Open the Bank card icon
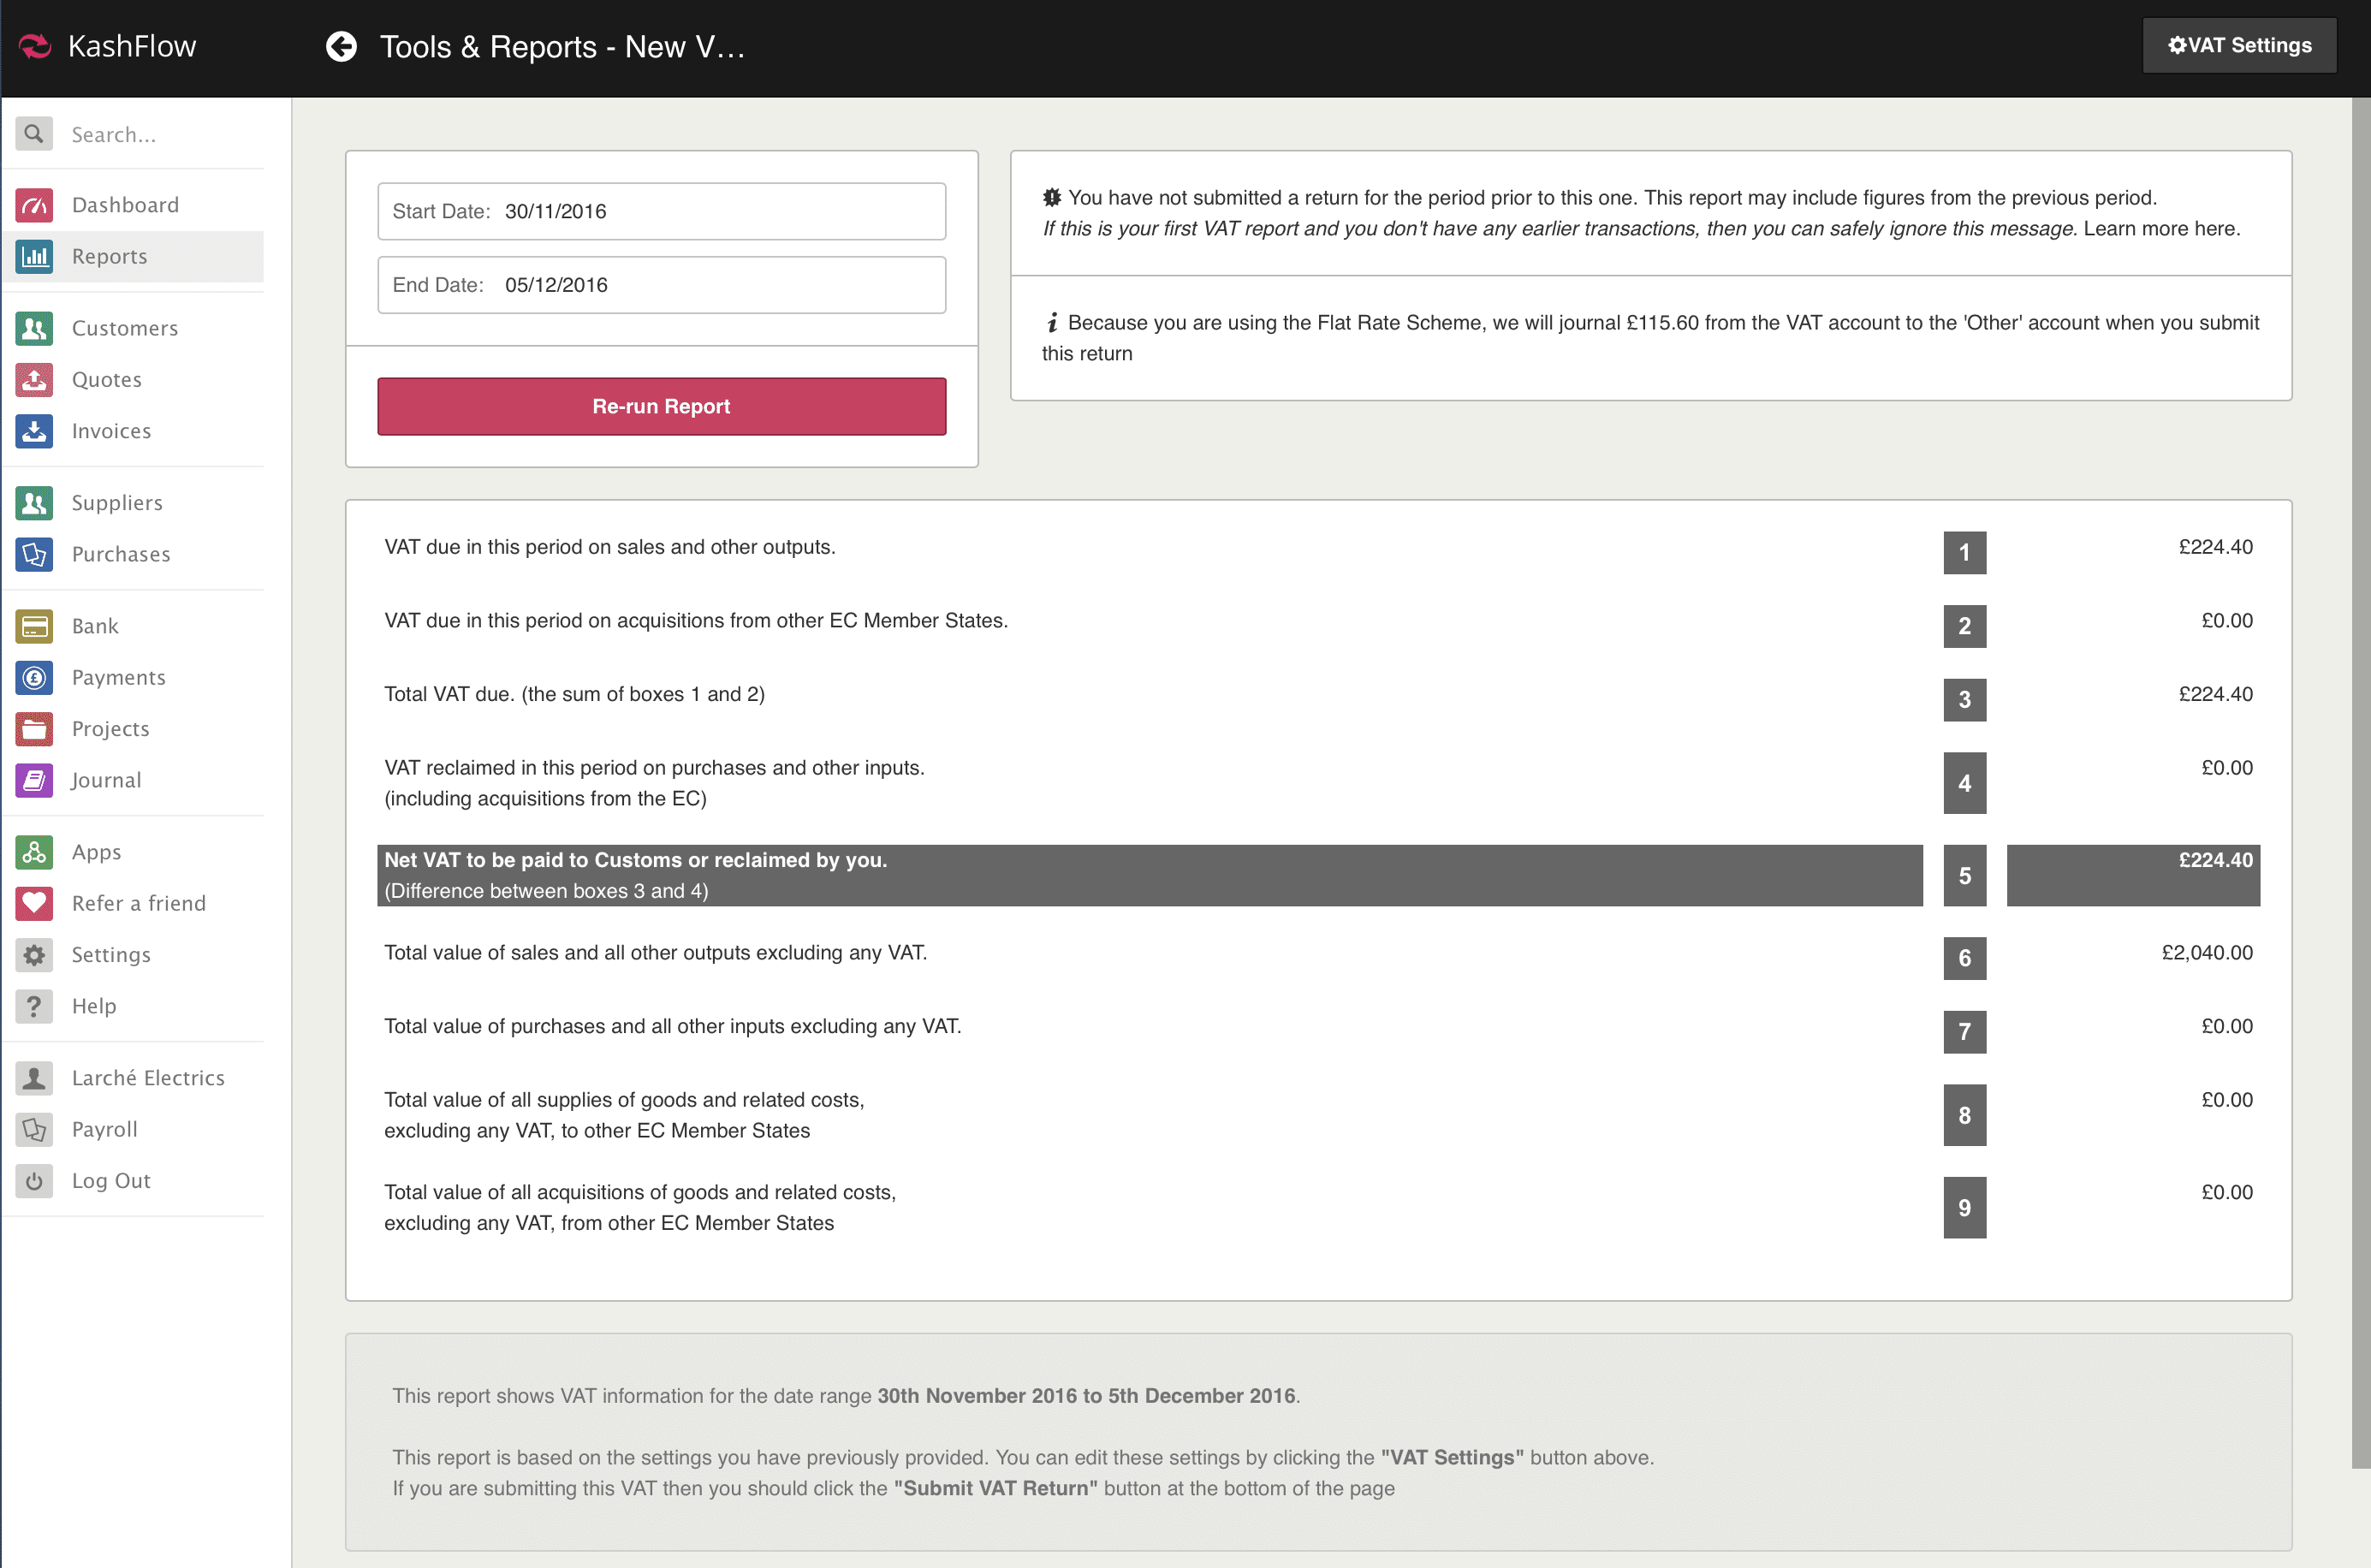This screenshot has height=1568, width=2371. click(x=34, y=626)
